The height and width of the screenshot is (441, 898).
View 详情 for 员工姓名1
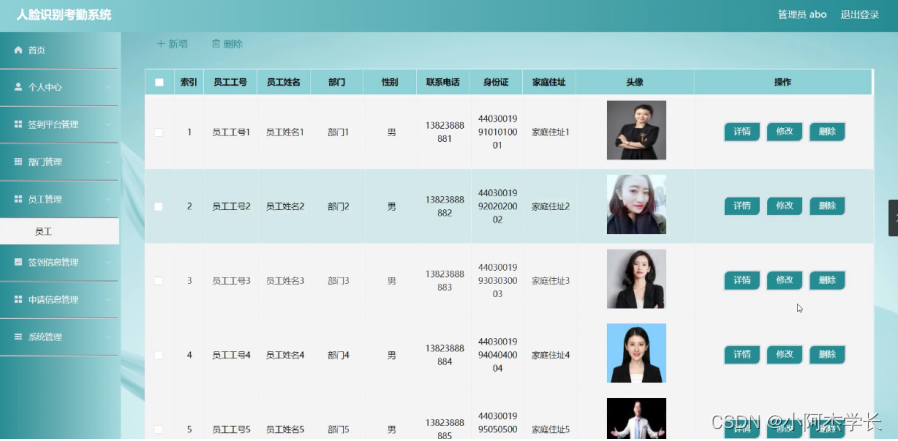pyautogui.click(x=742, y=132)
